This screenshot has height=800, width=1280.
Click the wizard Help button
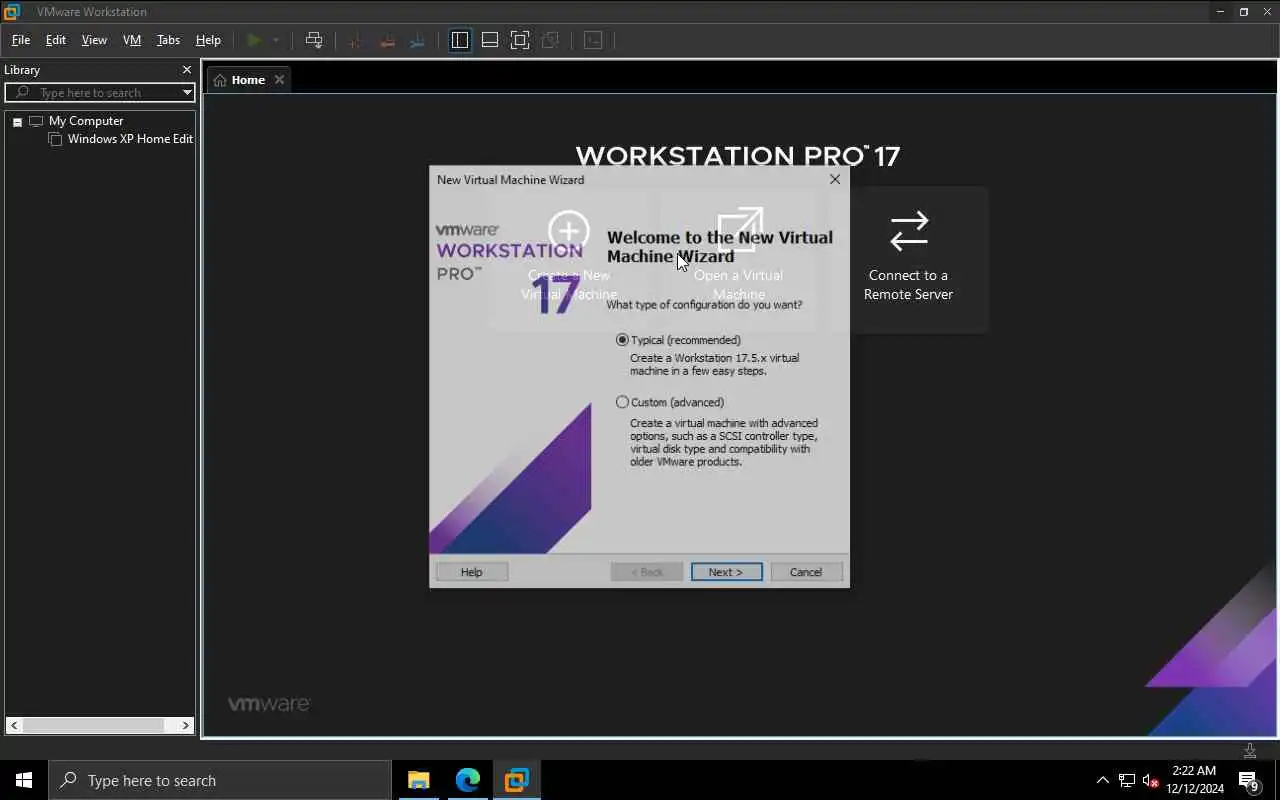(472, 572)
